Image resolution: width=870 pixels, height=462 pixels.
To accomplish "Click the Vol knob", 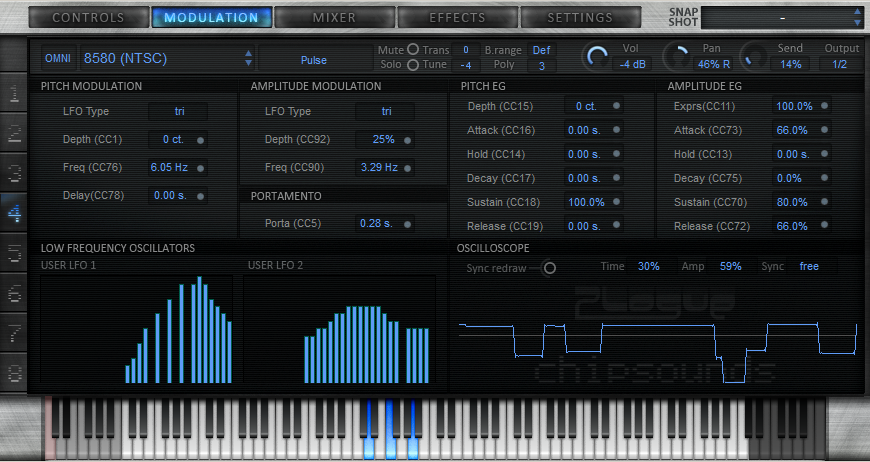I will click(x=597, y=57).
